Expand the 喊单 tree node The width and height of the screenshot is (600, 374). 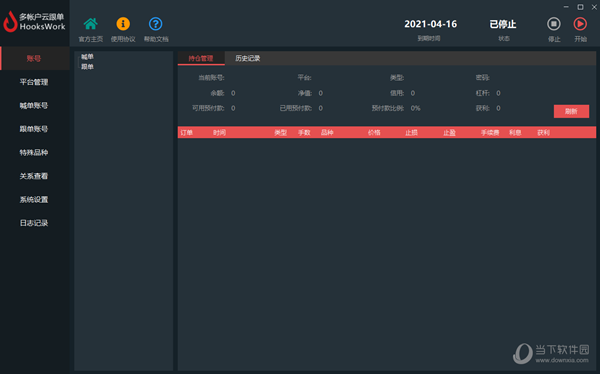(x=87, y=57)
